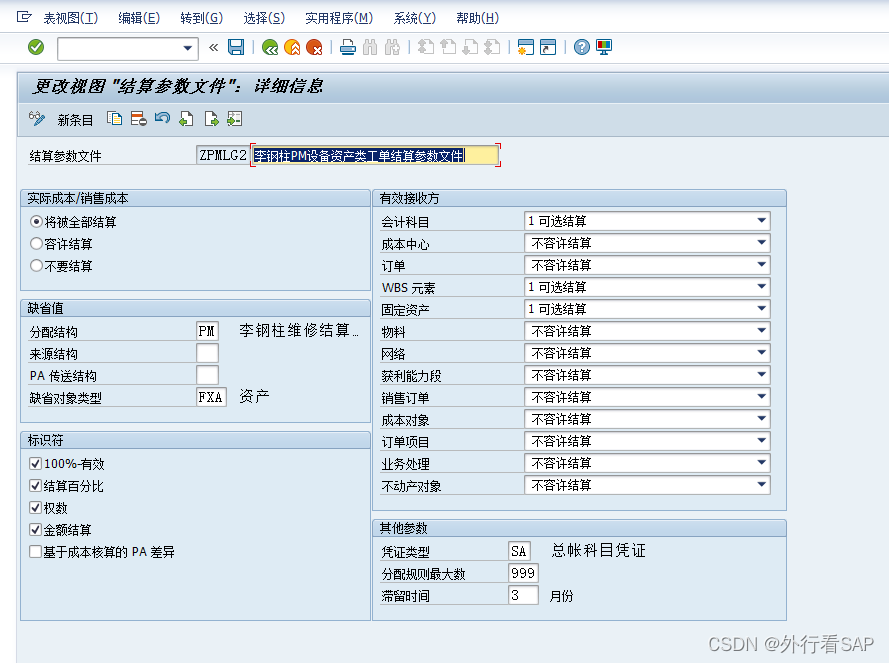Click the red Cancel icon
Screen dimensions: 889x663
pyautogui.click(x=314, y=47)
